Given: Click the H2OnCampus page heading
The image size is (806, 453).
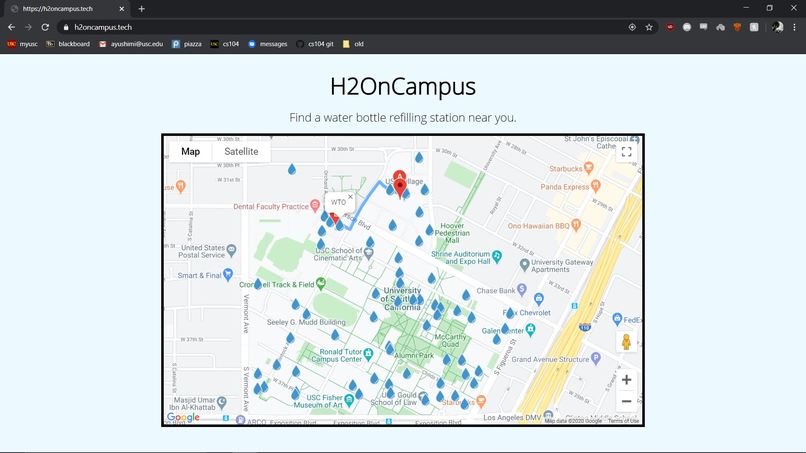Looking at the screenshot, I should click(402, 86).
